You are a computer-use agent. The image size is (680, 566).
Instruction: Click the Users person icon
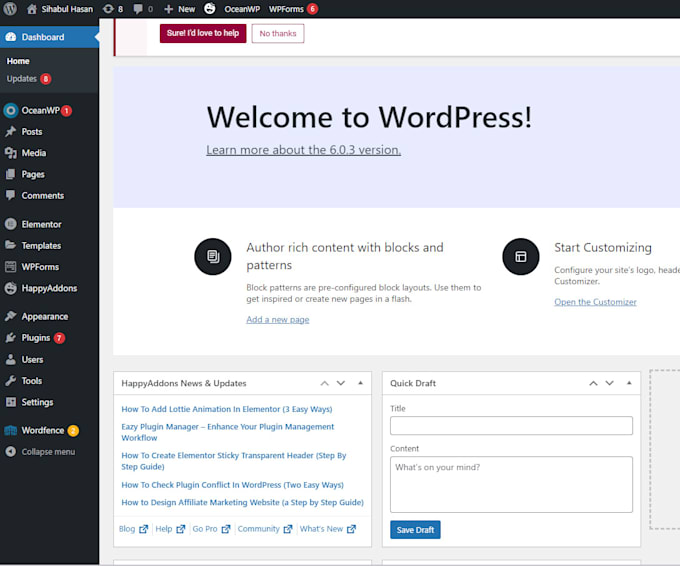tap(11, 359)
